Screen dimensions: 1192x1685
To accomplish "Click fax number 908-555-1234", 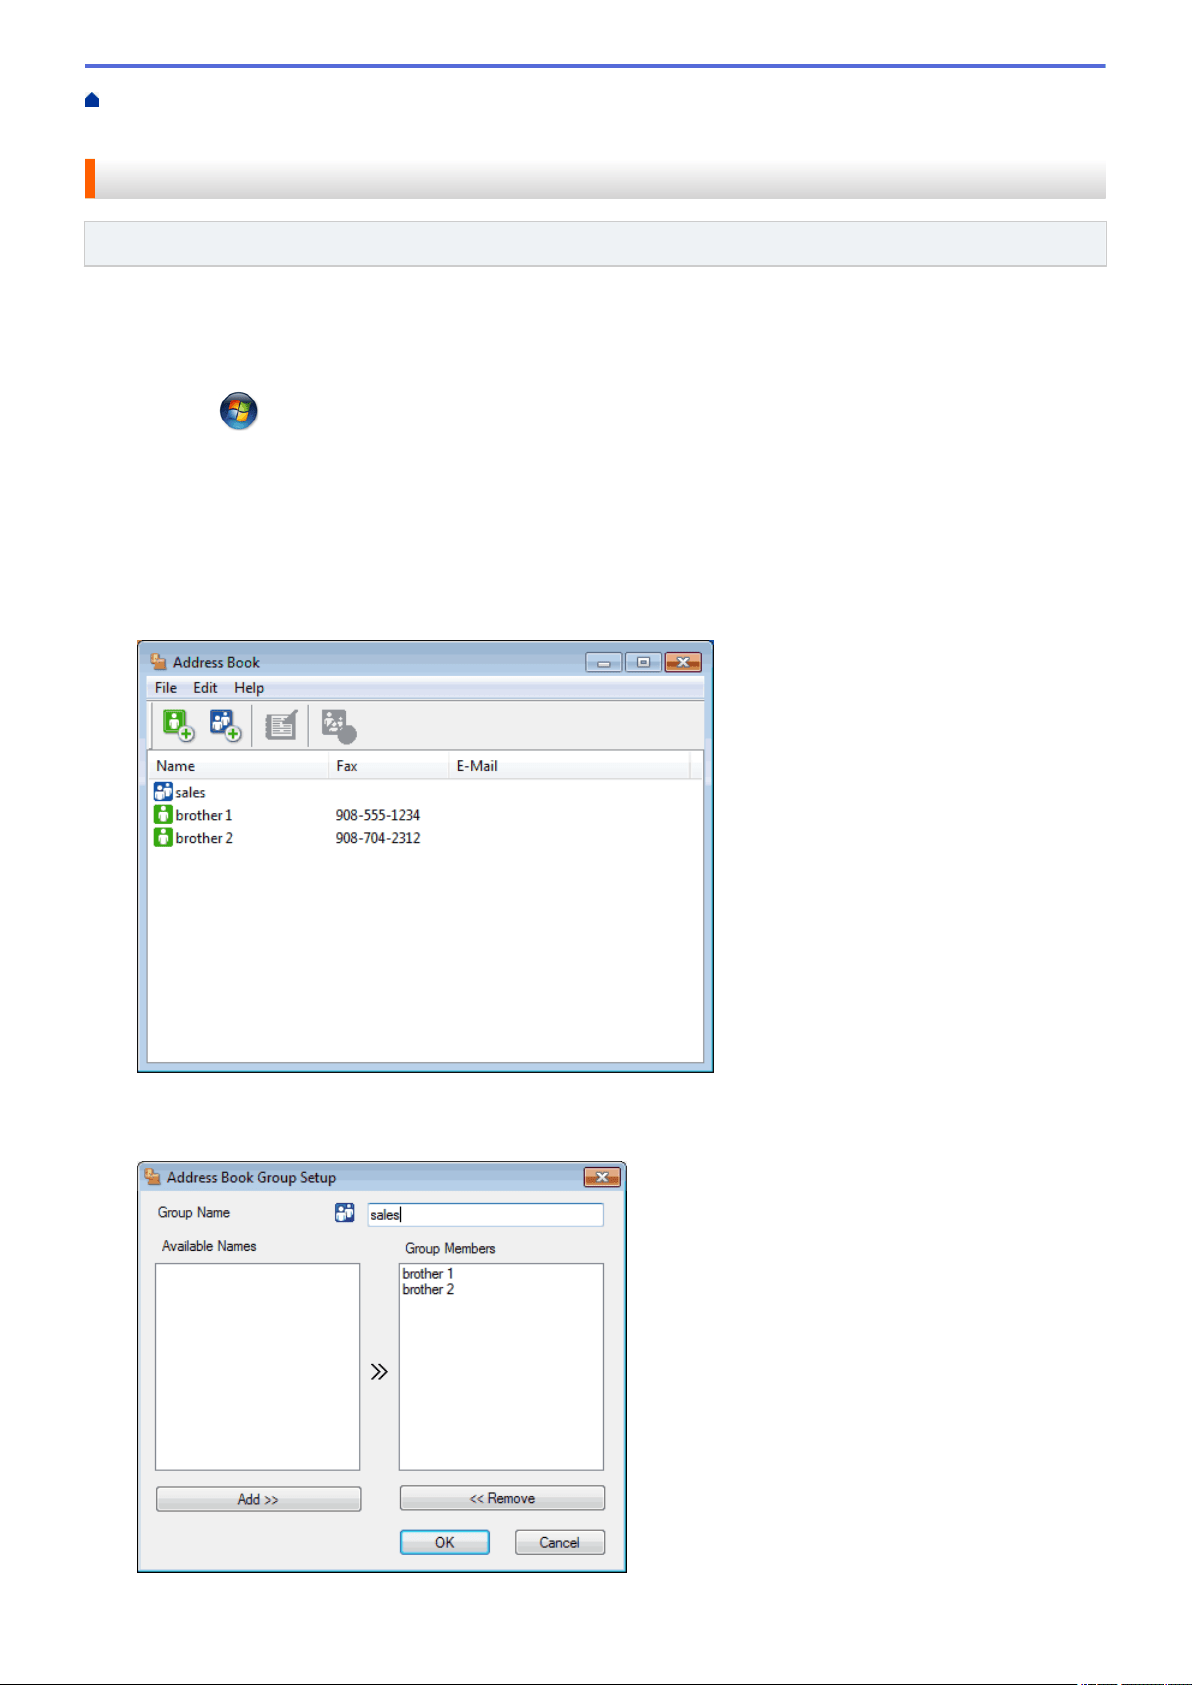I will (378, 815).
